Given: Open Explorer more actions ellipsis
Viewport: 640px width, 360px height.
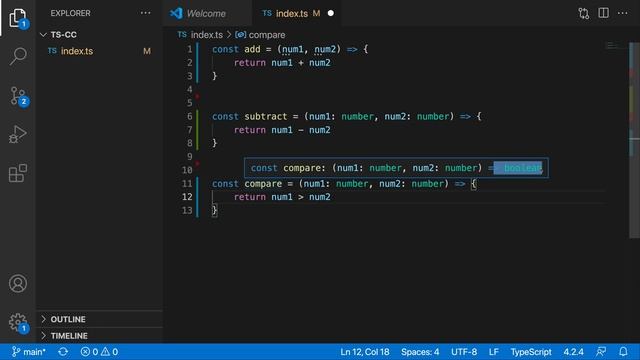Looking at the screenshot, I should [145, 13].
